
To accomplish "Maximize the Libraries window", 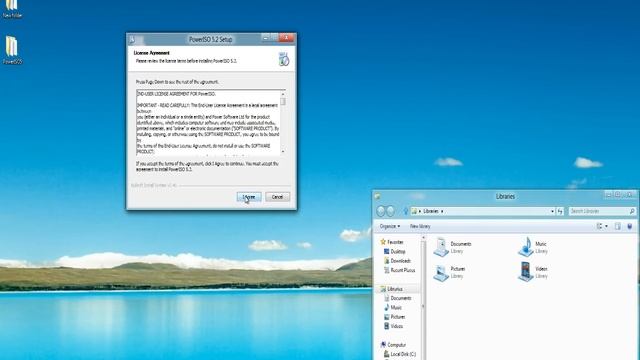I will [x=618, y=195].
